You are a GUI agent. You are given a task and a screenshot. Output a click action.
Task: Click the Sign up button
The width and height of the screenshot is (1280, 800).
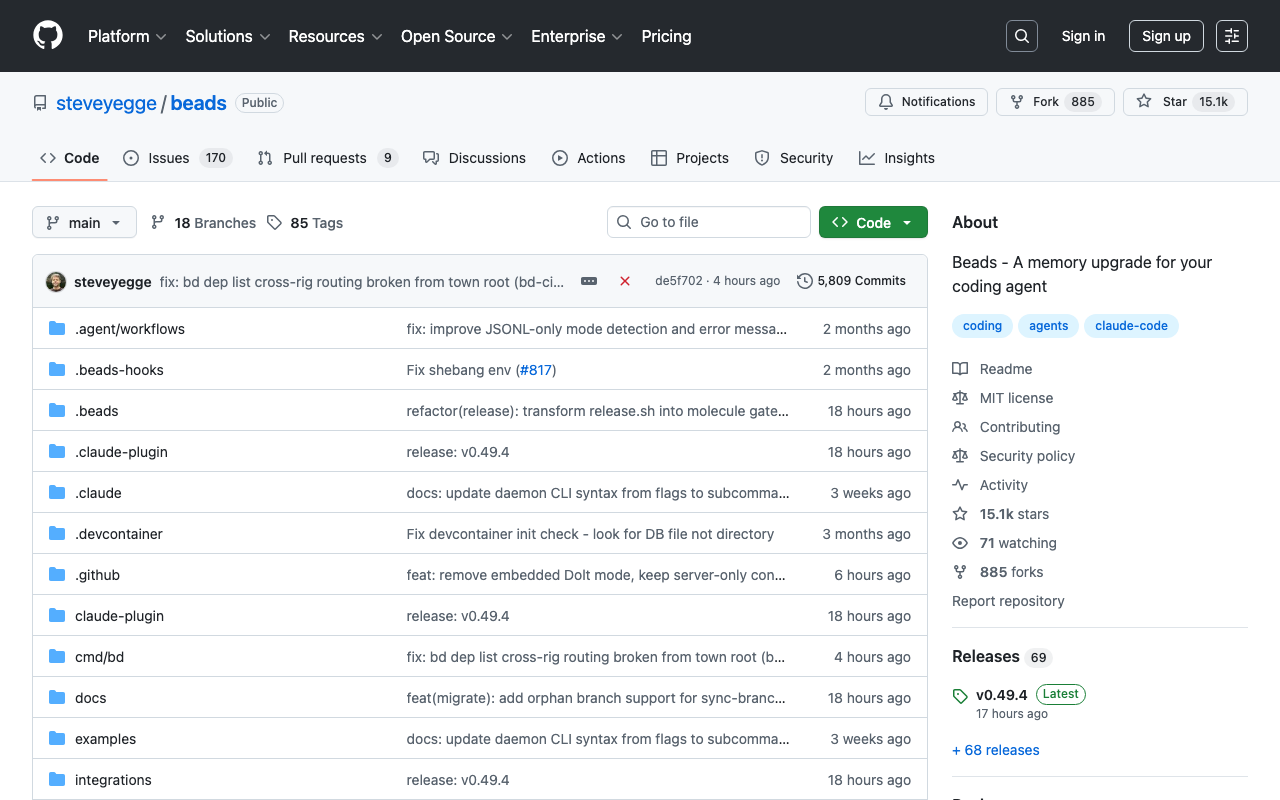click(x=1166, y=36)
